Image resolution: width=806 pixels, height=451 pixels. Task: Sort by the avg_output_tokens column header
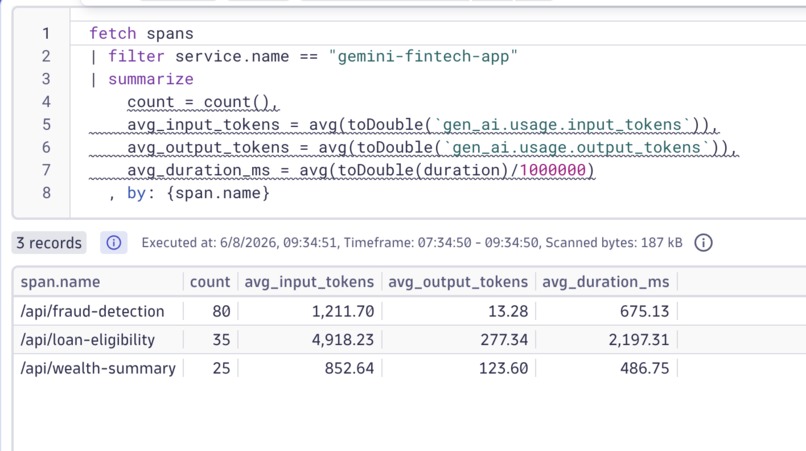458,282
